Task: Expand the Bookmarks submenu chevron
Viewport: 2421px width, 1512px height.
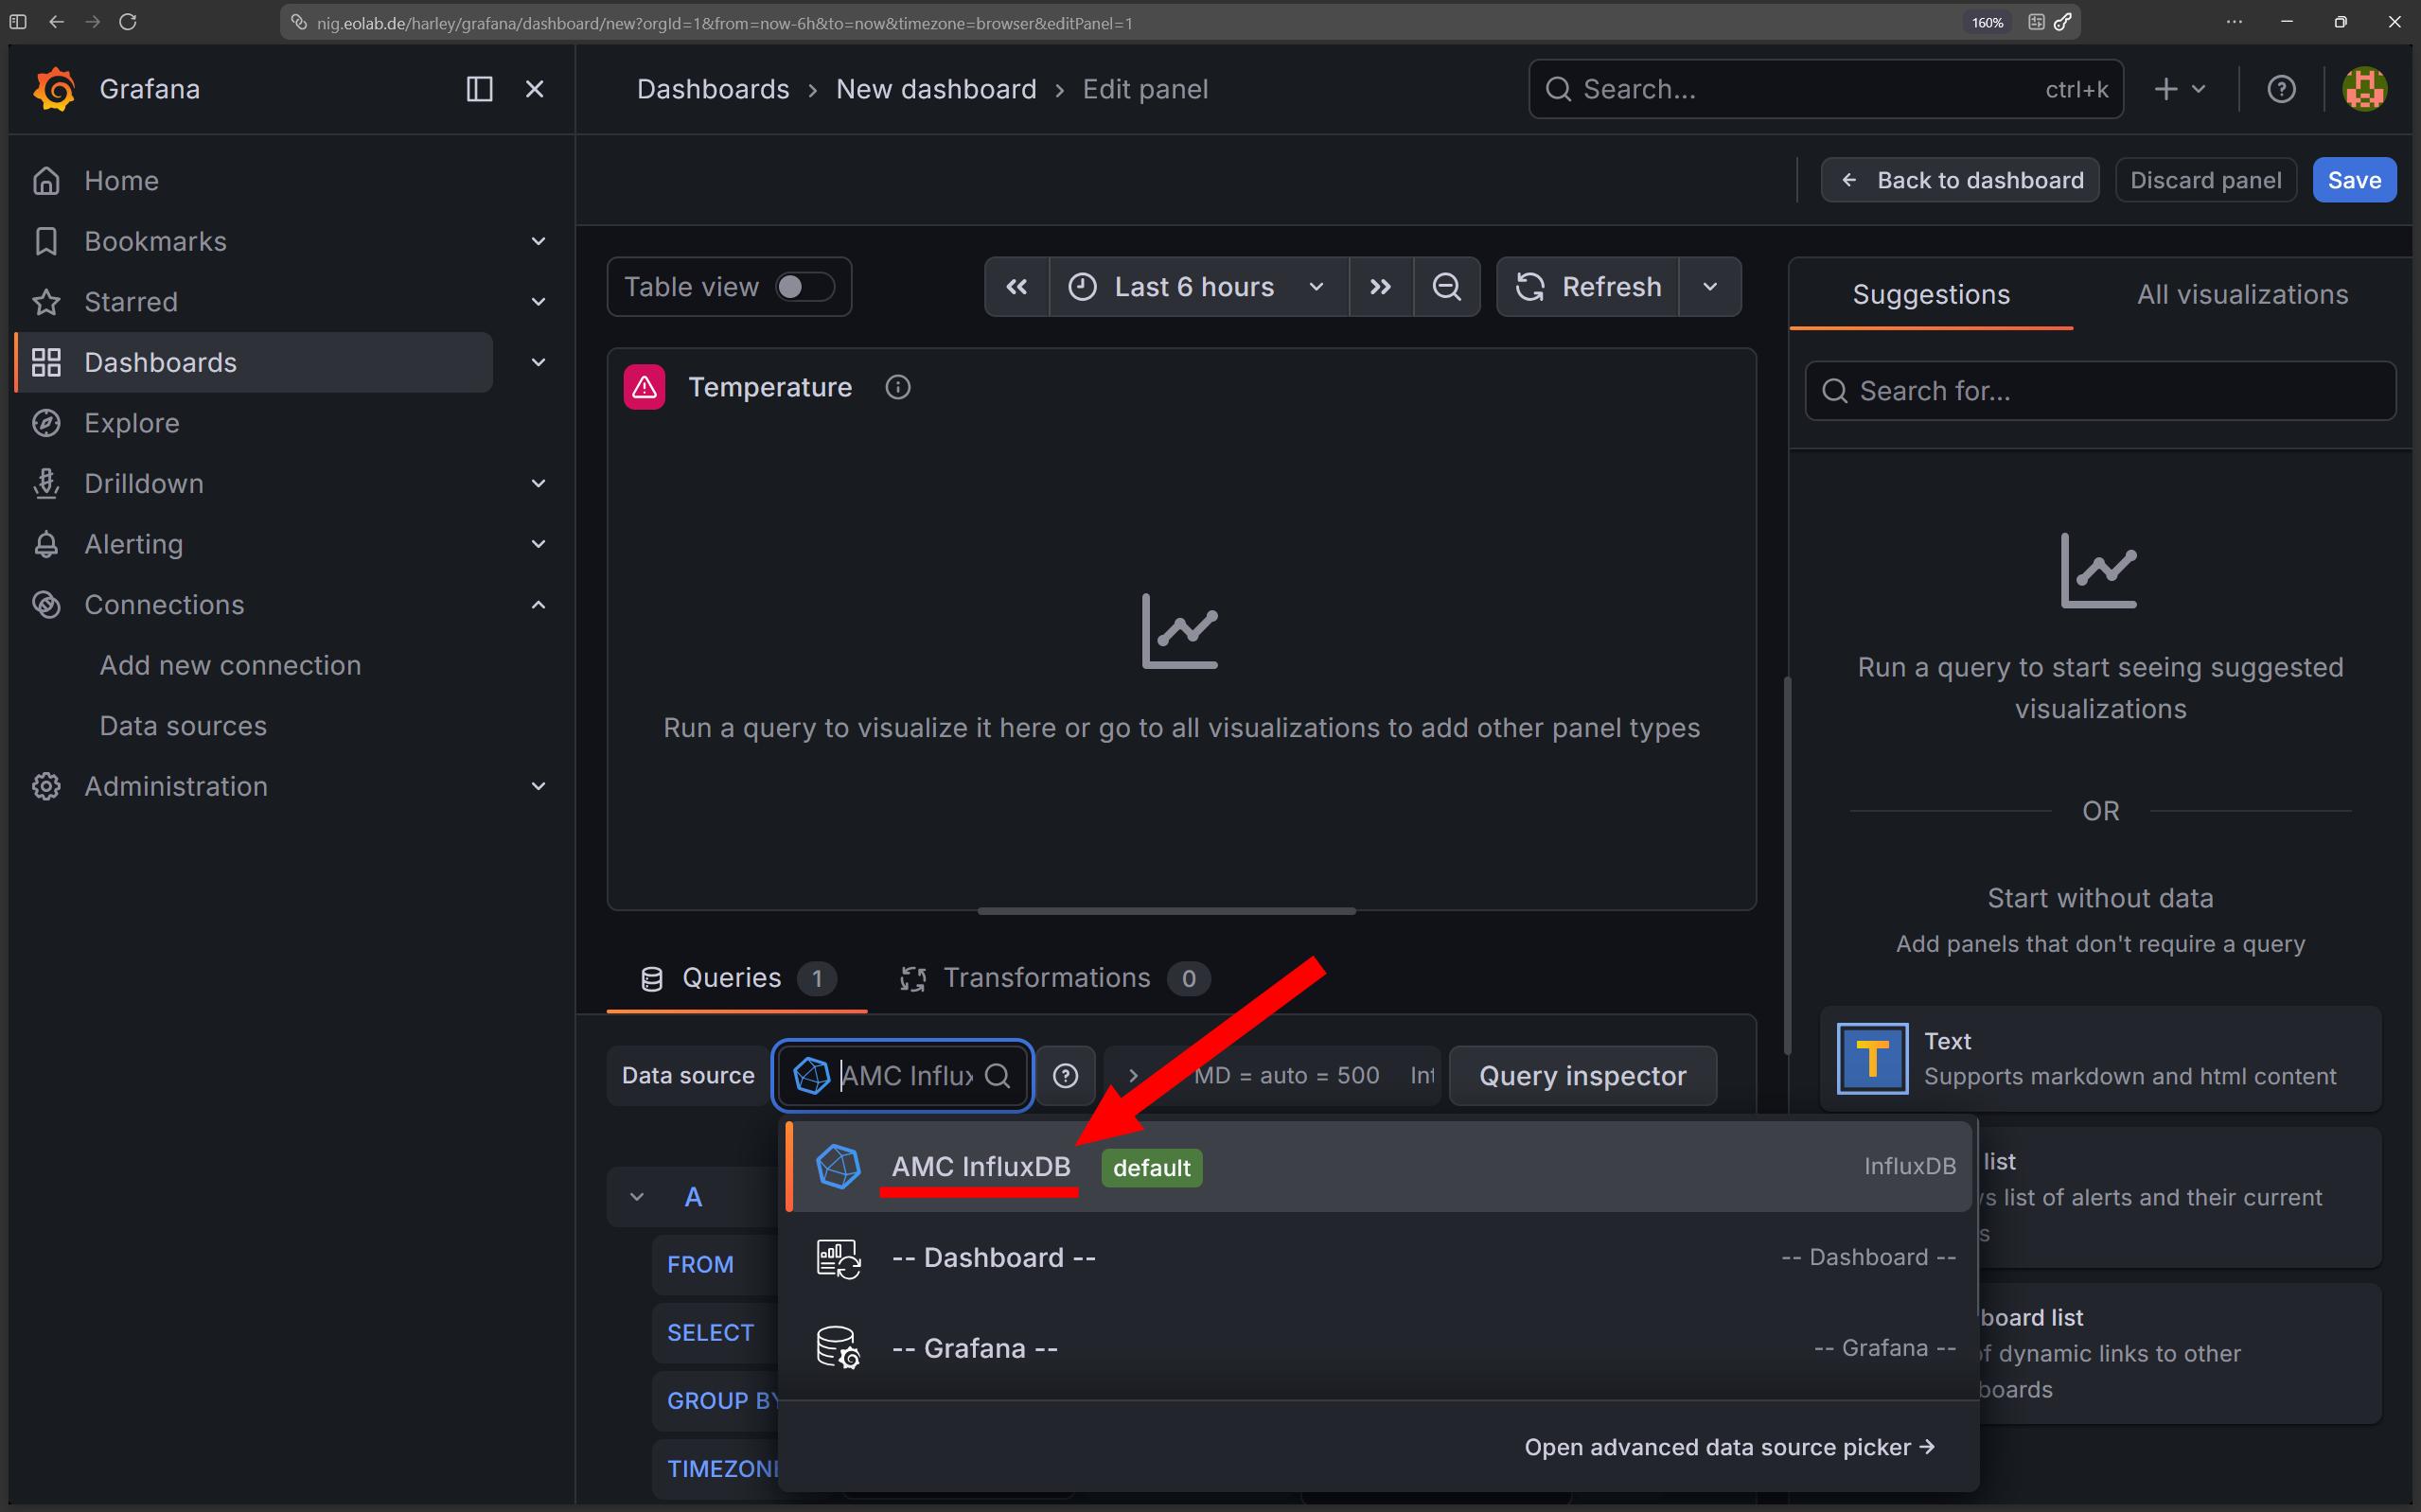Action: coord(538,241)
